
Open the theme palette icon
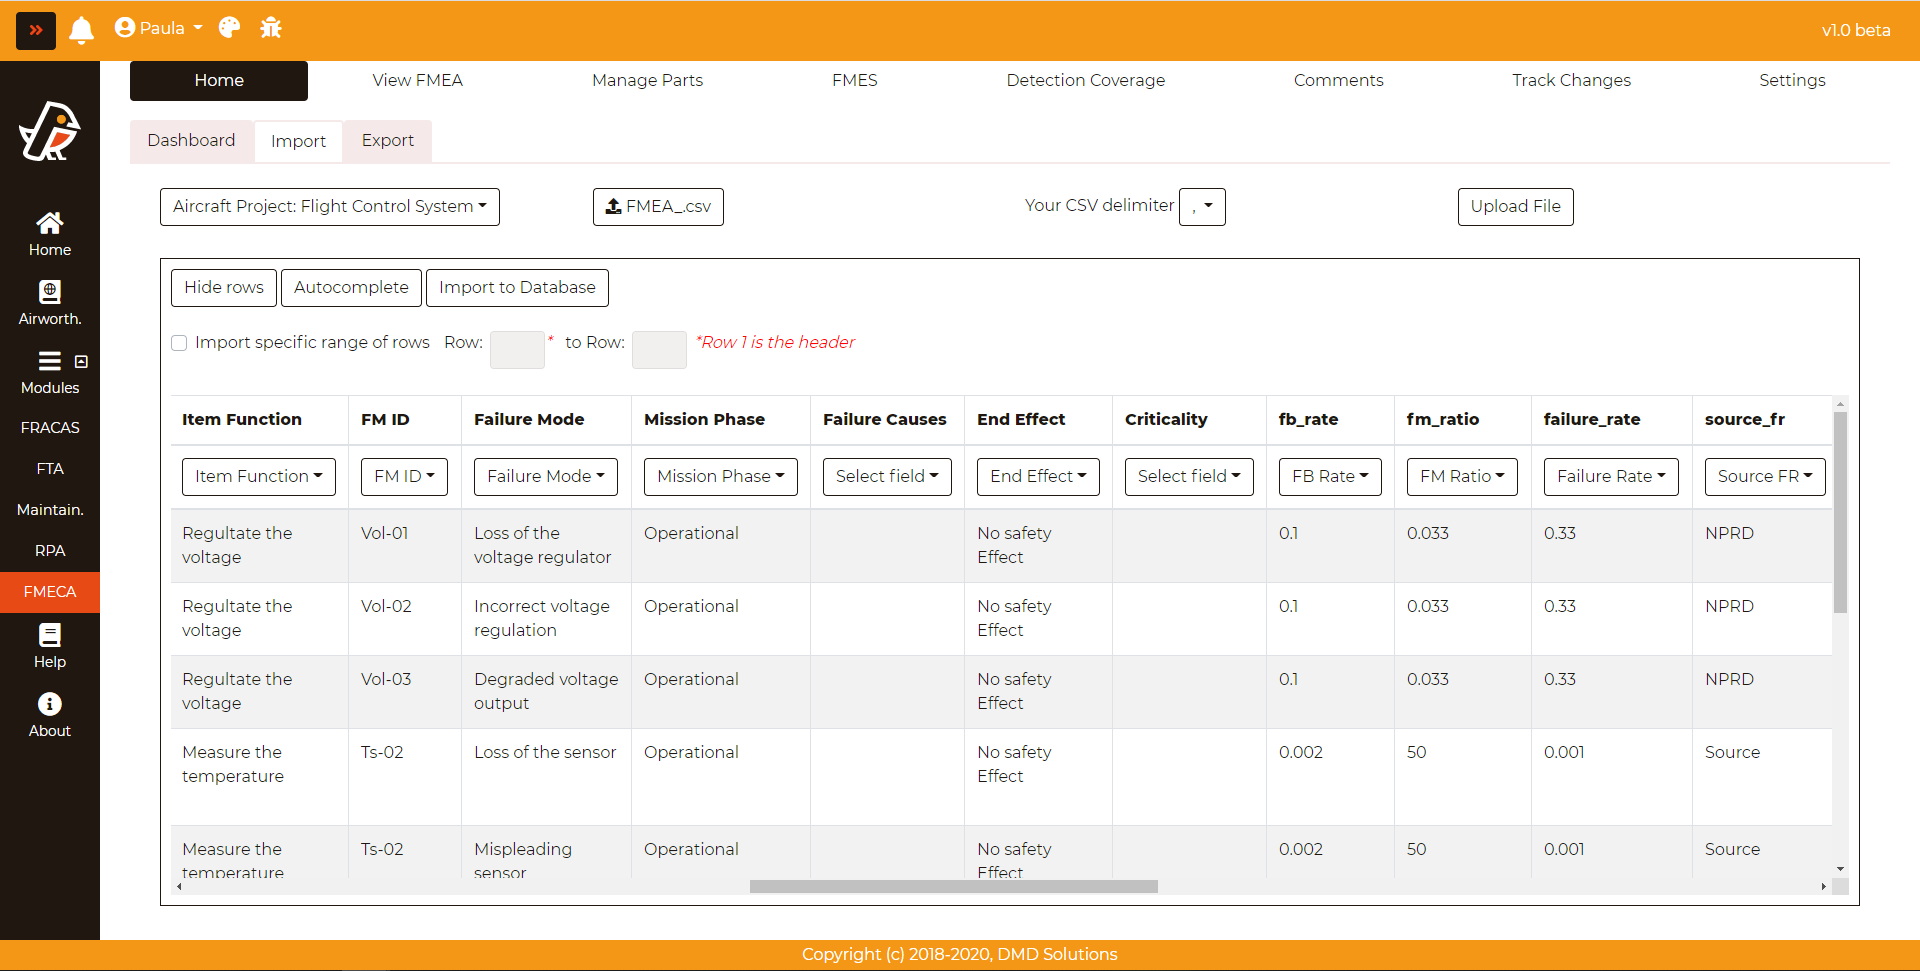click(229, 28)
